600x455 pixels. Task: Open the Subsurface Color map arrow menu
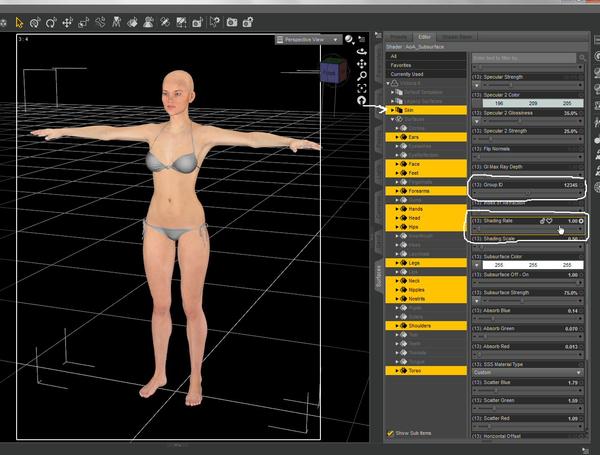pyautogui.click(x=476, y=265)
